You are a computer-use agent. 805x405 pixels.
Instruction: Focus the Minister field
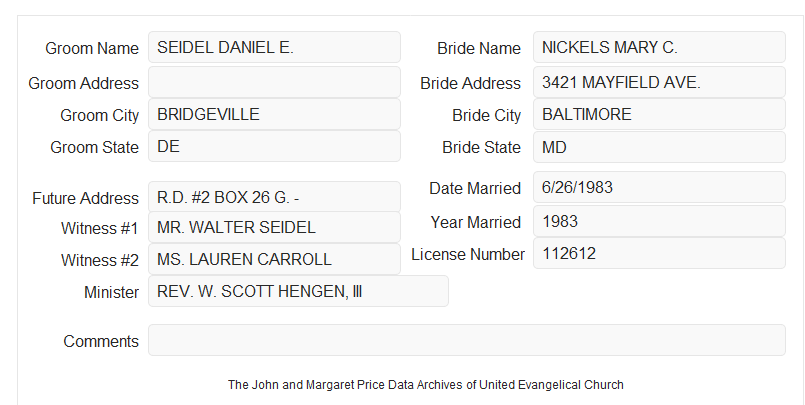298,291
